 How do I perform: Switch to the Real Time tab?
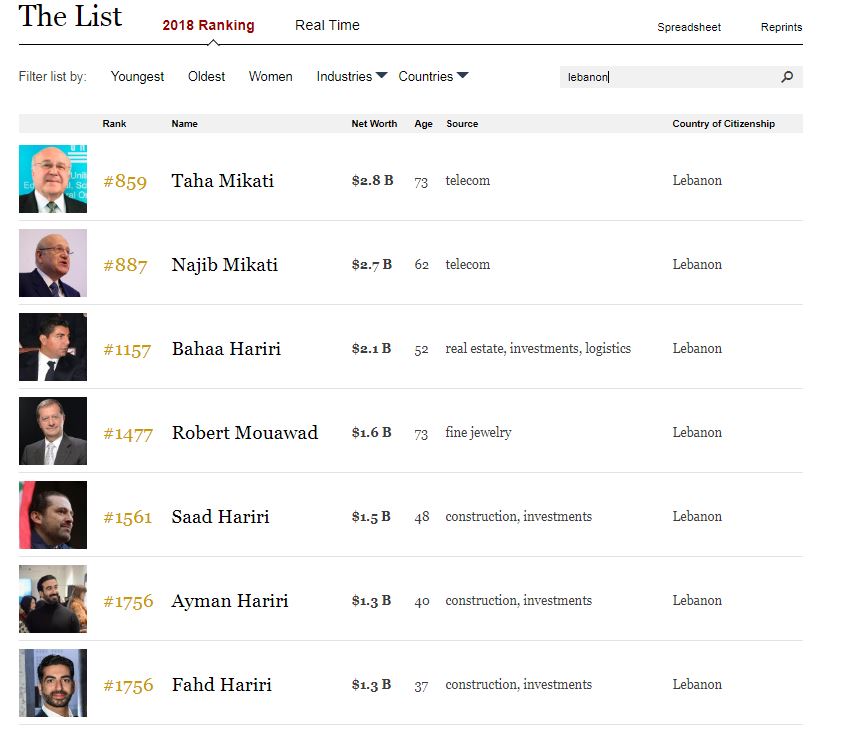[x=327, y=25]
